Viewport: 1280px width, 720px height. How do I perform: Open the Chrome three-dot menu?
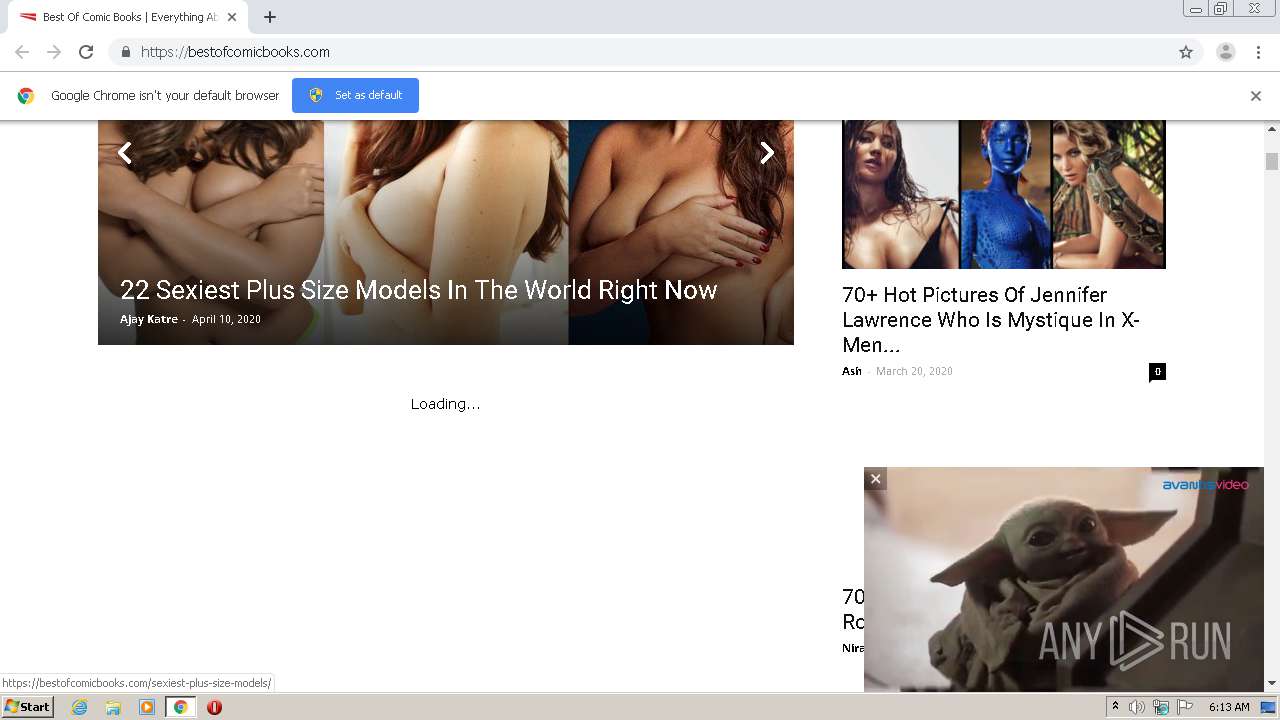(x=1258, y=52)
